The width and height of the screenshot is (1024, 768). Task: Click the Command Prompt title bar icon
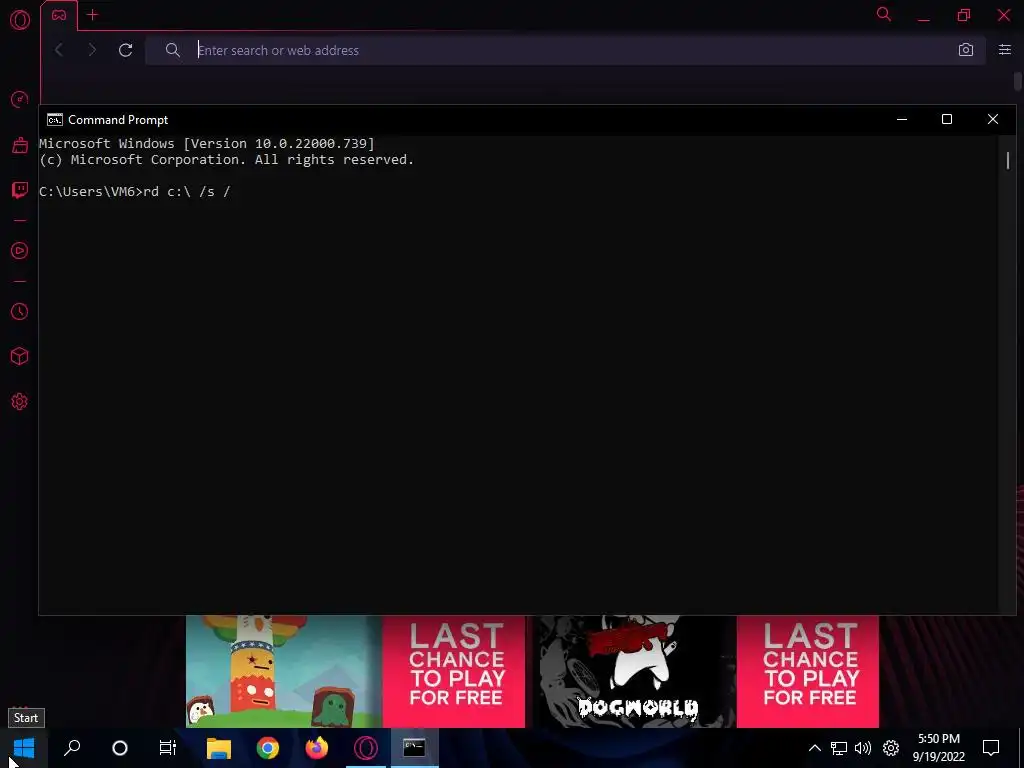pos(55,120)
